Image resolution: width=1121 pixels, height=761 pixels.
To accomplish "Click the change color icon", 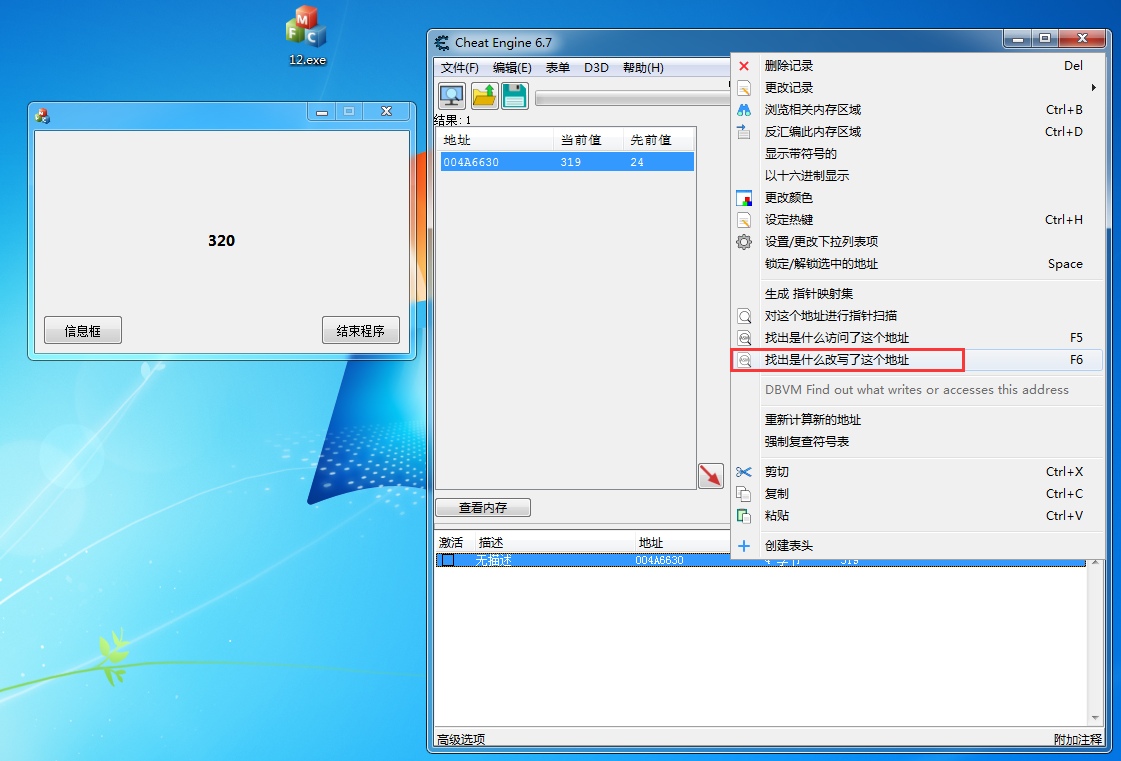I will (x=744, y=198).
